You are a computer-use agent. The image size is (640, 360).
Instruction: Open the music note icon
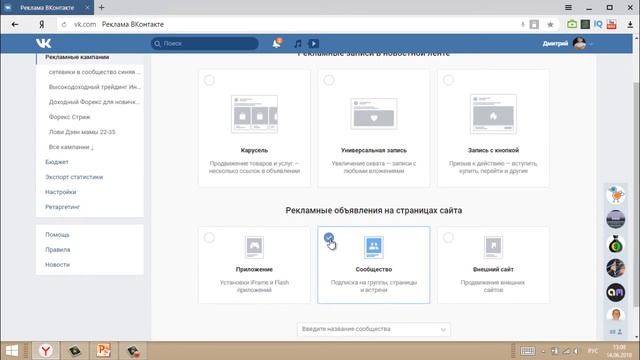click(298, 44)
